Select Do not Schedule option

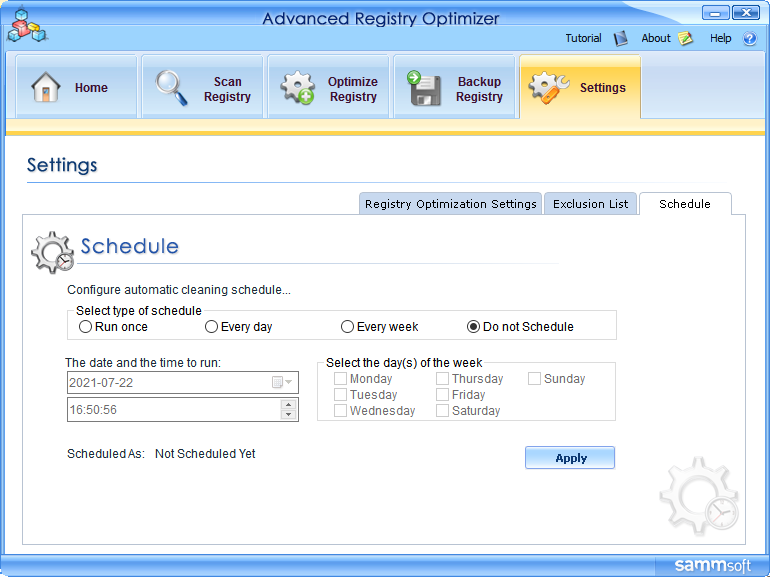[473, 327]
